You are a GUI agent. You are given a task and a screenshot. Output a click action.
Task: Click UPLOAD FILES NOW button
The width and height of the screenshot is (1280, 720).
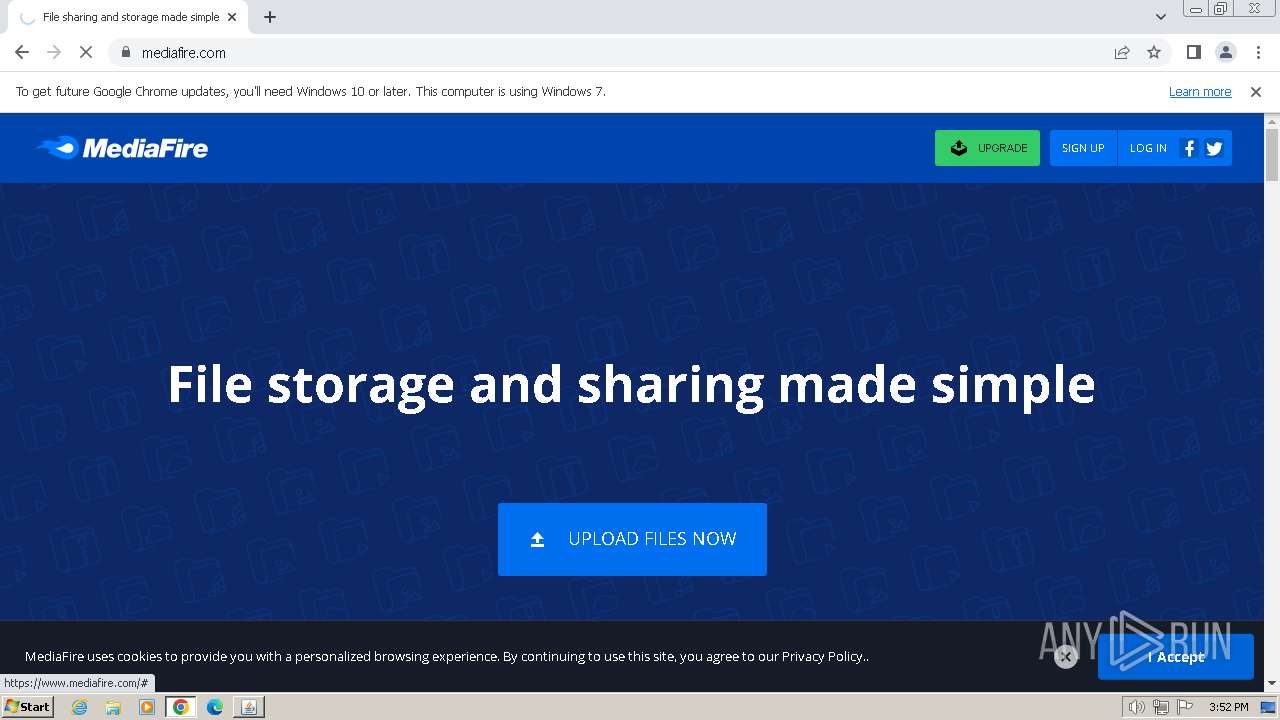click(632, 539)
